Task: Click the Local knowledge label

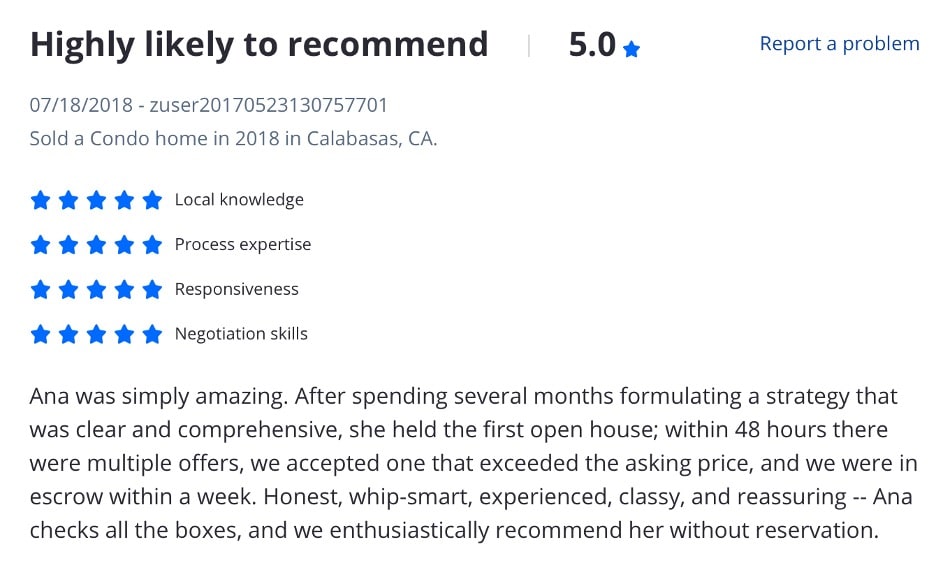Action: coord(239,200)
